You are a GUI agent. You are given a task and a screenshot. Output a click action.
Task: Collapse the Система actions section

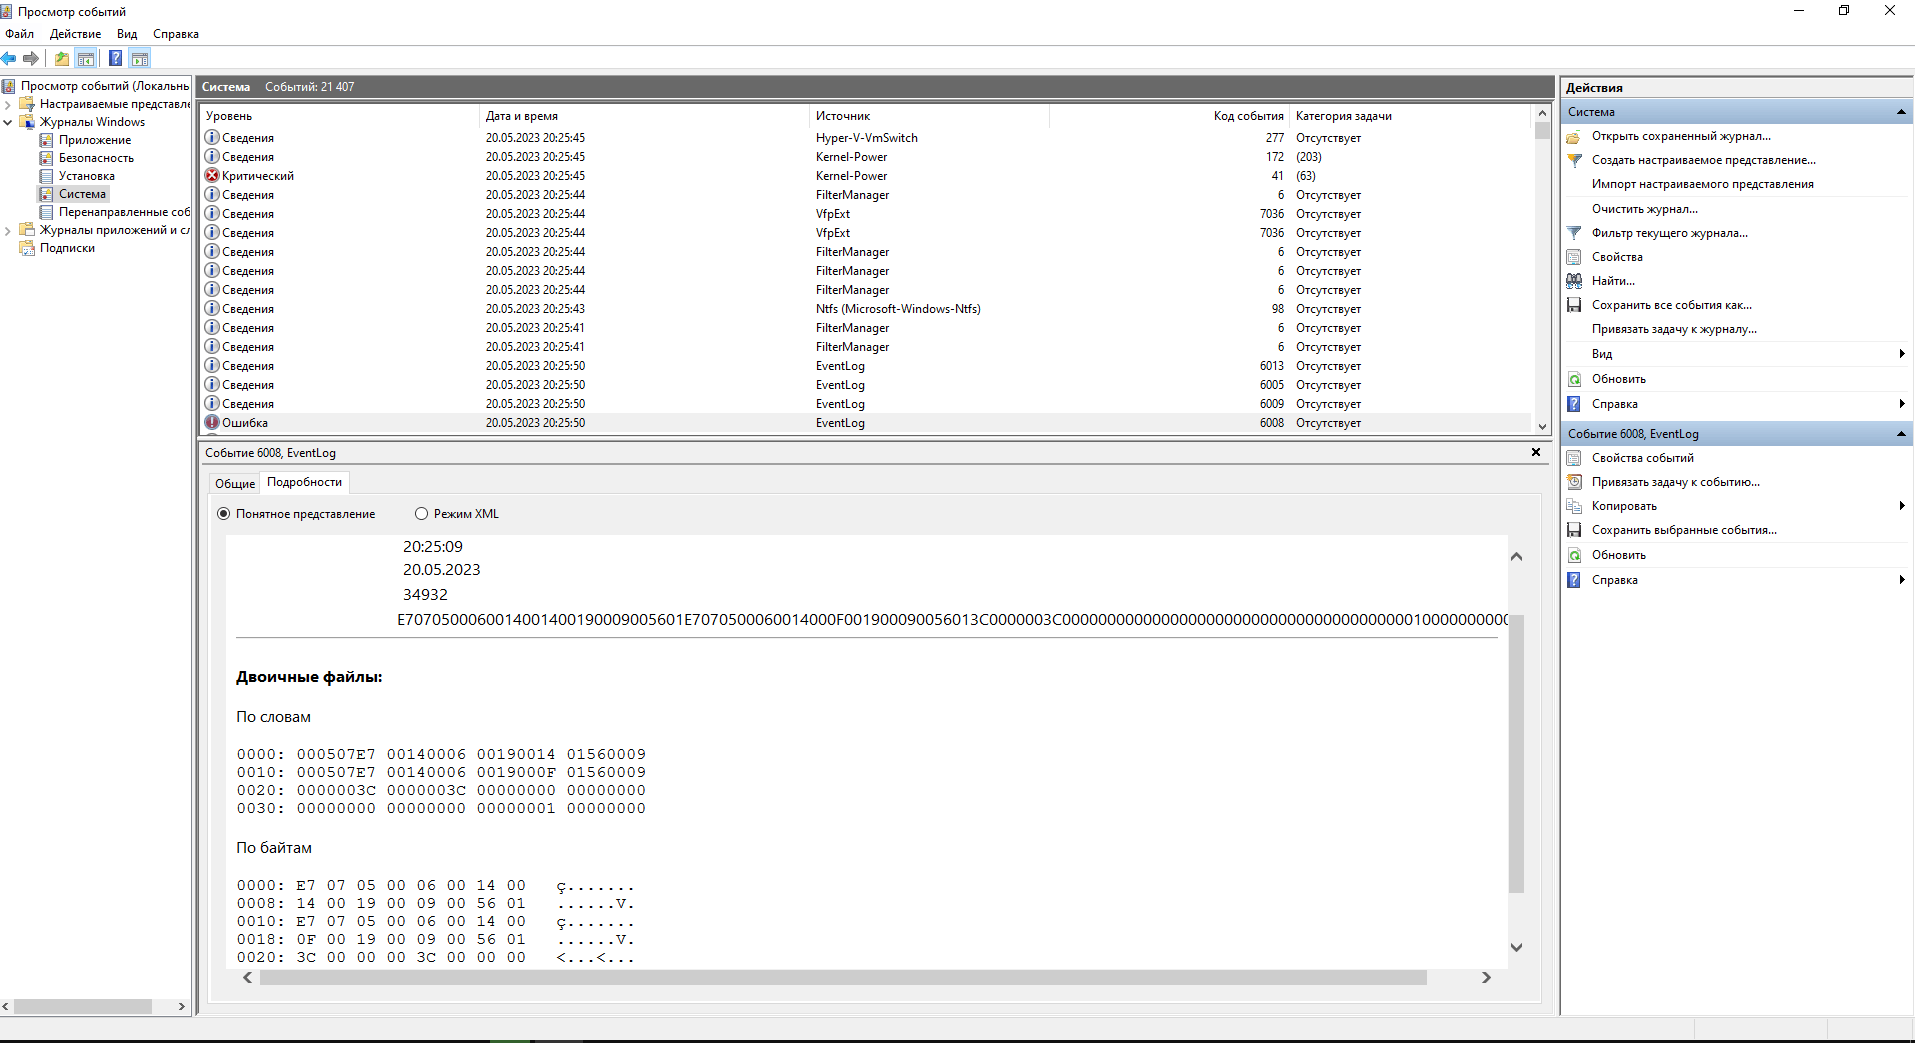(x=1901, y=112)
